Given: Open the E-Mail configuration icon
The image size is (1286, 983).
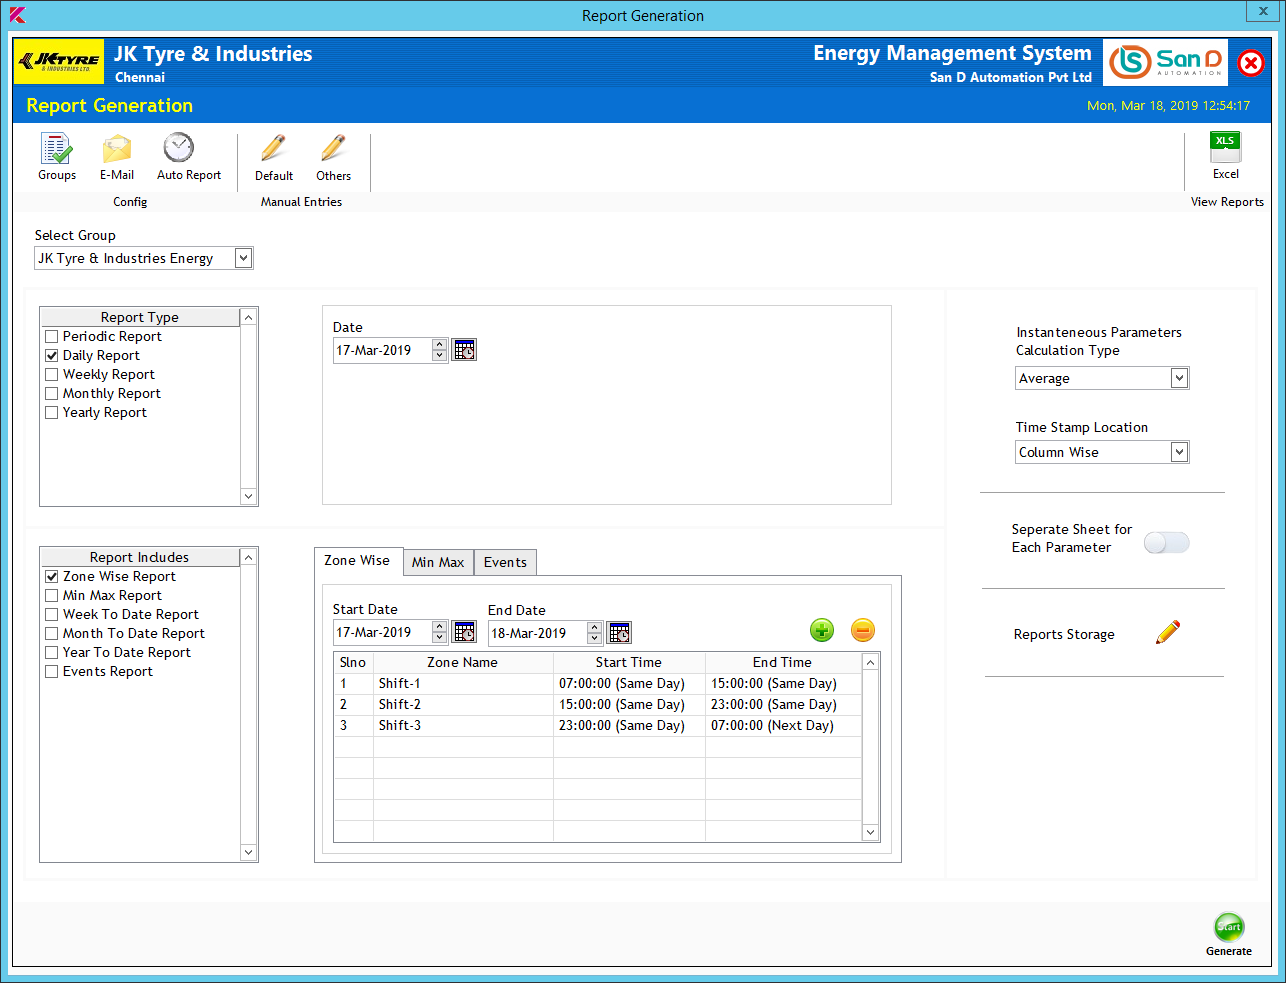Looking at the screenshot, I should (117, 149).
